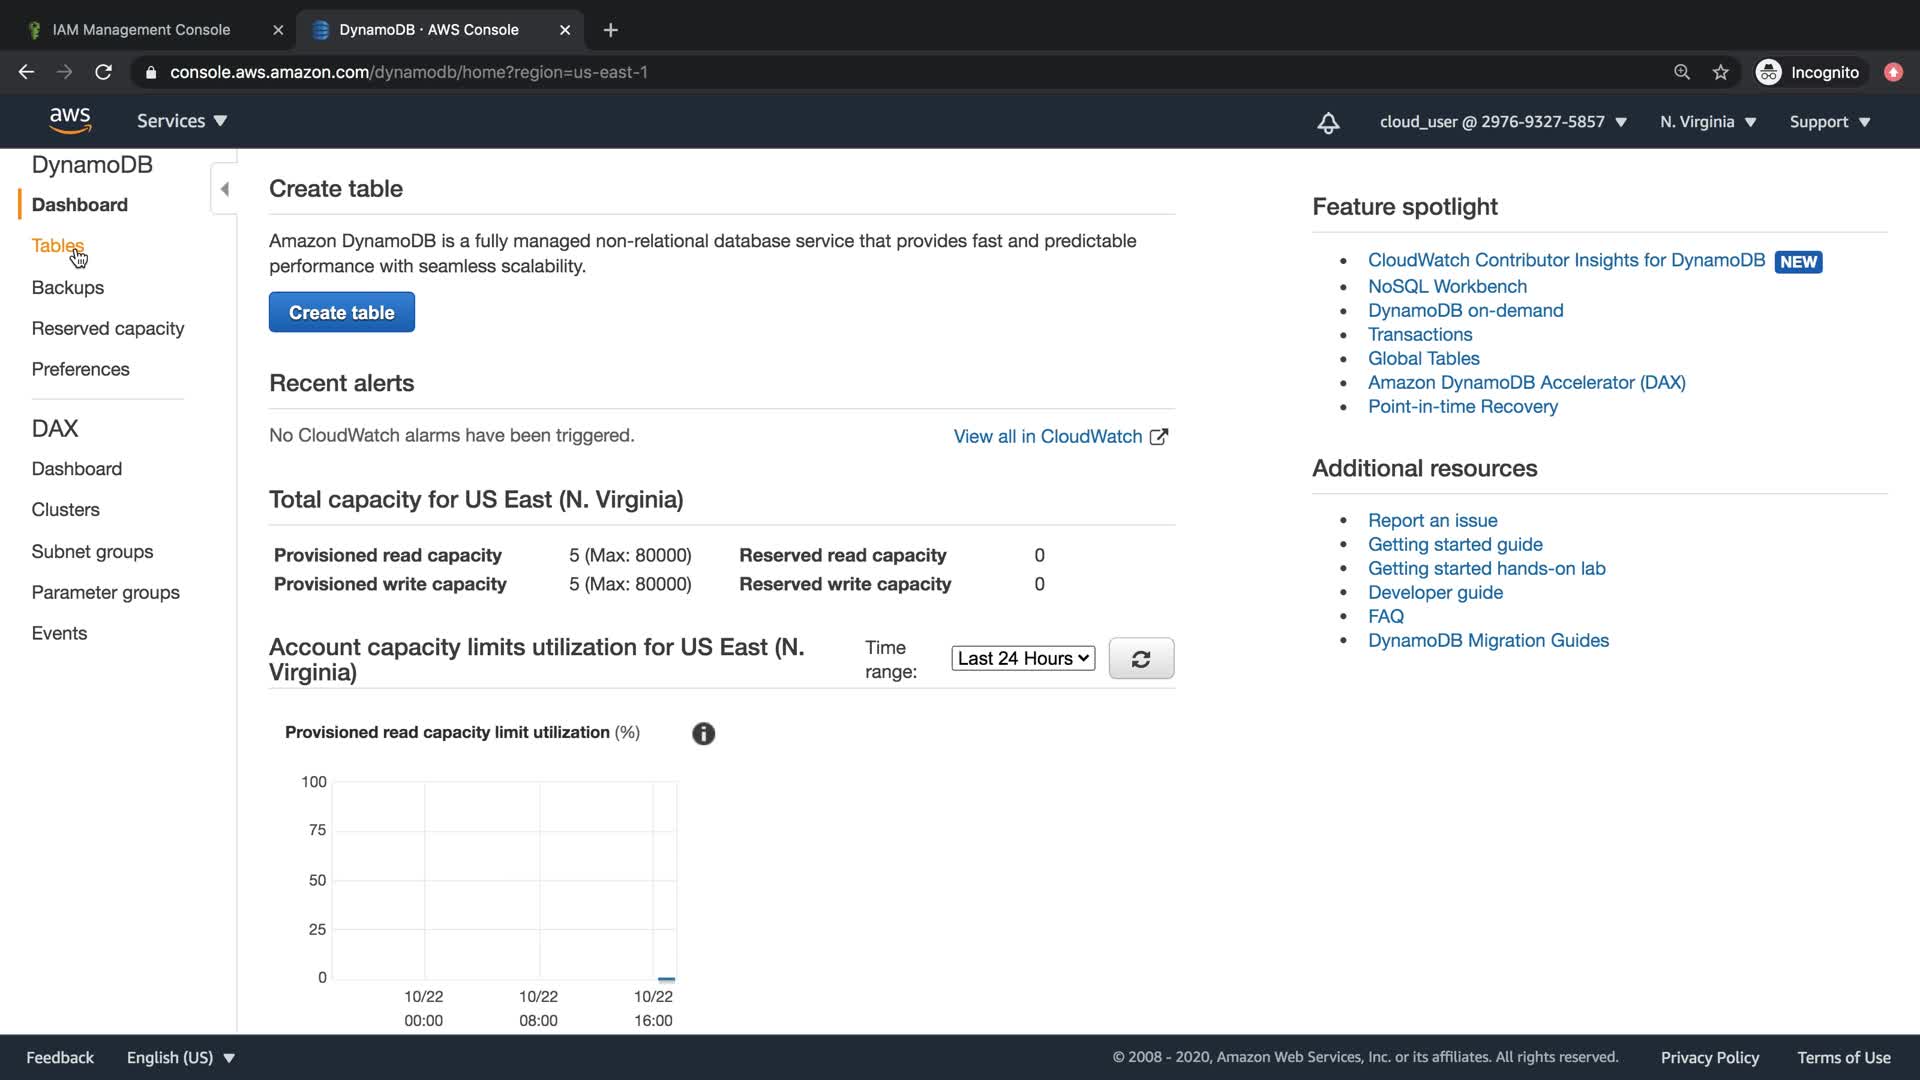This screenshot has width=1920, height=1080.
Task: Open Tables in the DynamoDB sidebar
Action: click(57, 246)
